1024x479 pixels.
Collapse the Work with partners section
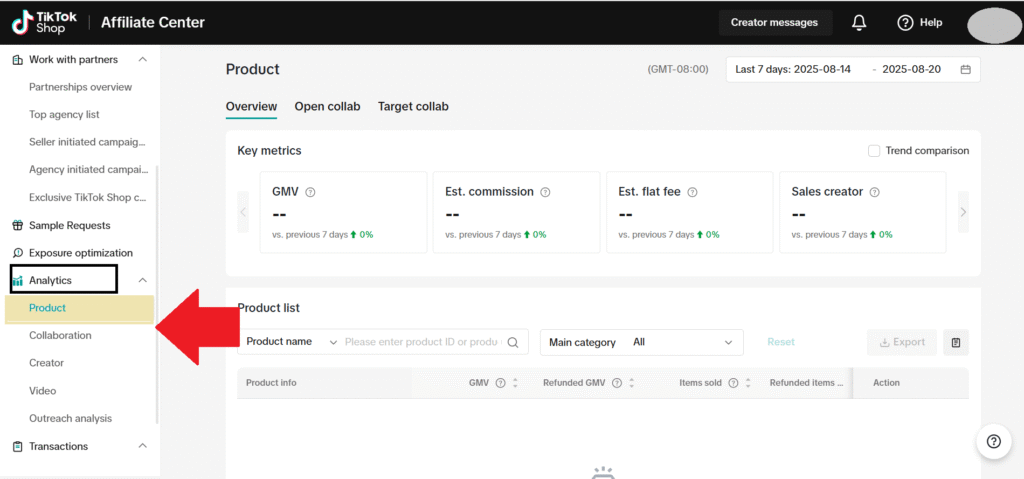(142, 60)
